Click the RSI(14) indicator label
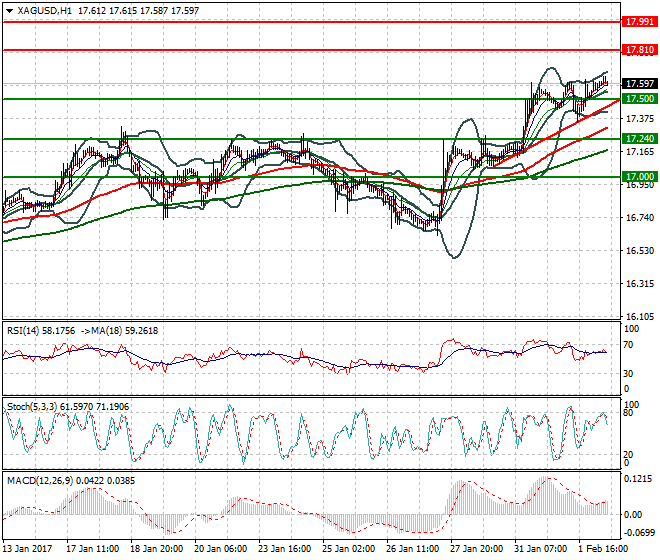The width and height of the screenshot is (660, 560). tap(23, 331)
